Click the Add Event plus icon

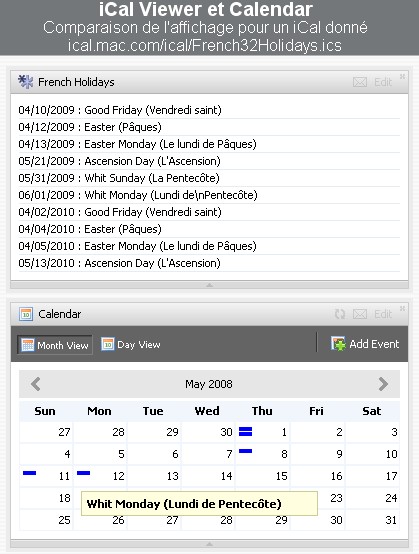[x=338, y=344]
